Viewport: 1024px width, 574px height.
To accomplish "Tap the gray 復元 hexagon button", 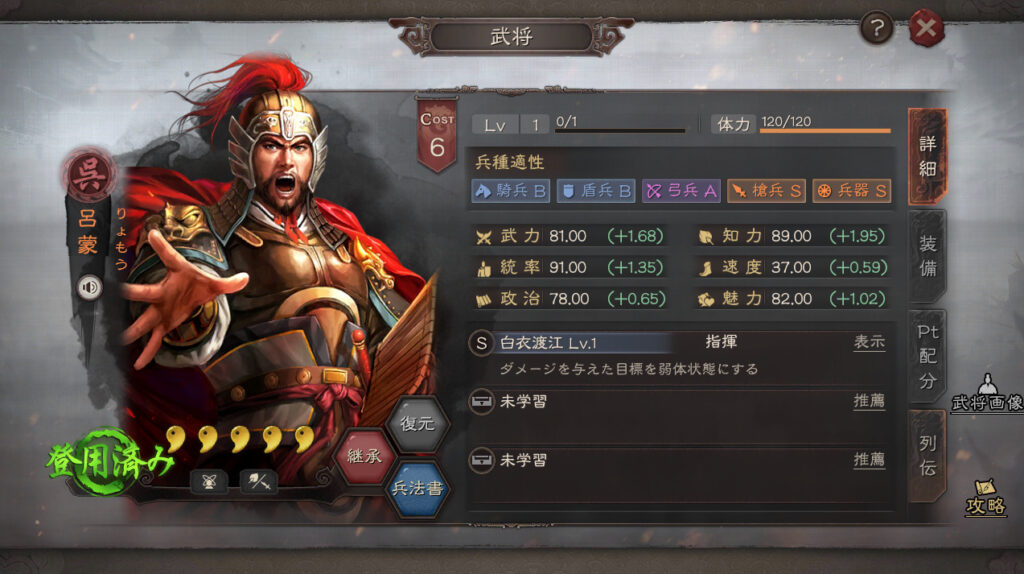I will click(x=417, y=424).
